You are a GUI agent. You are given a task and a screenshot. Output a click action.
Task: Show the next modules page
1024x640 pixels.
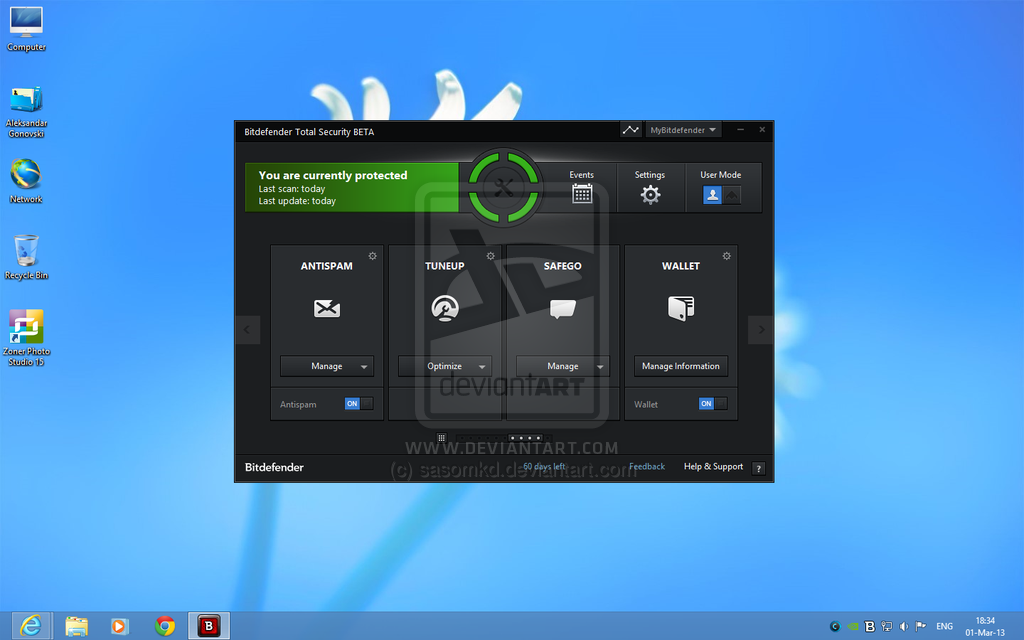click(x=761, y=330)
